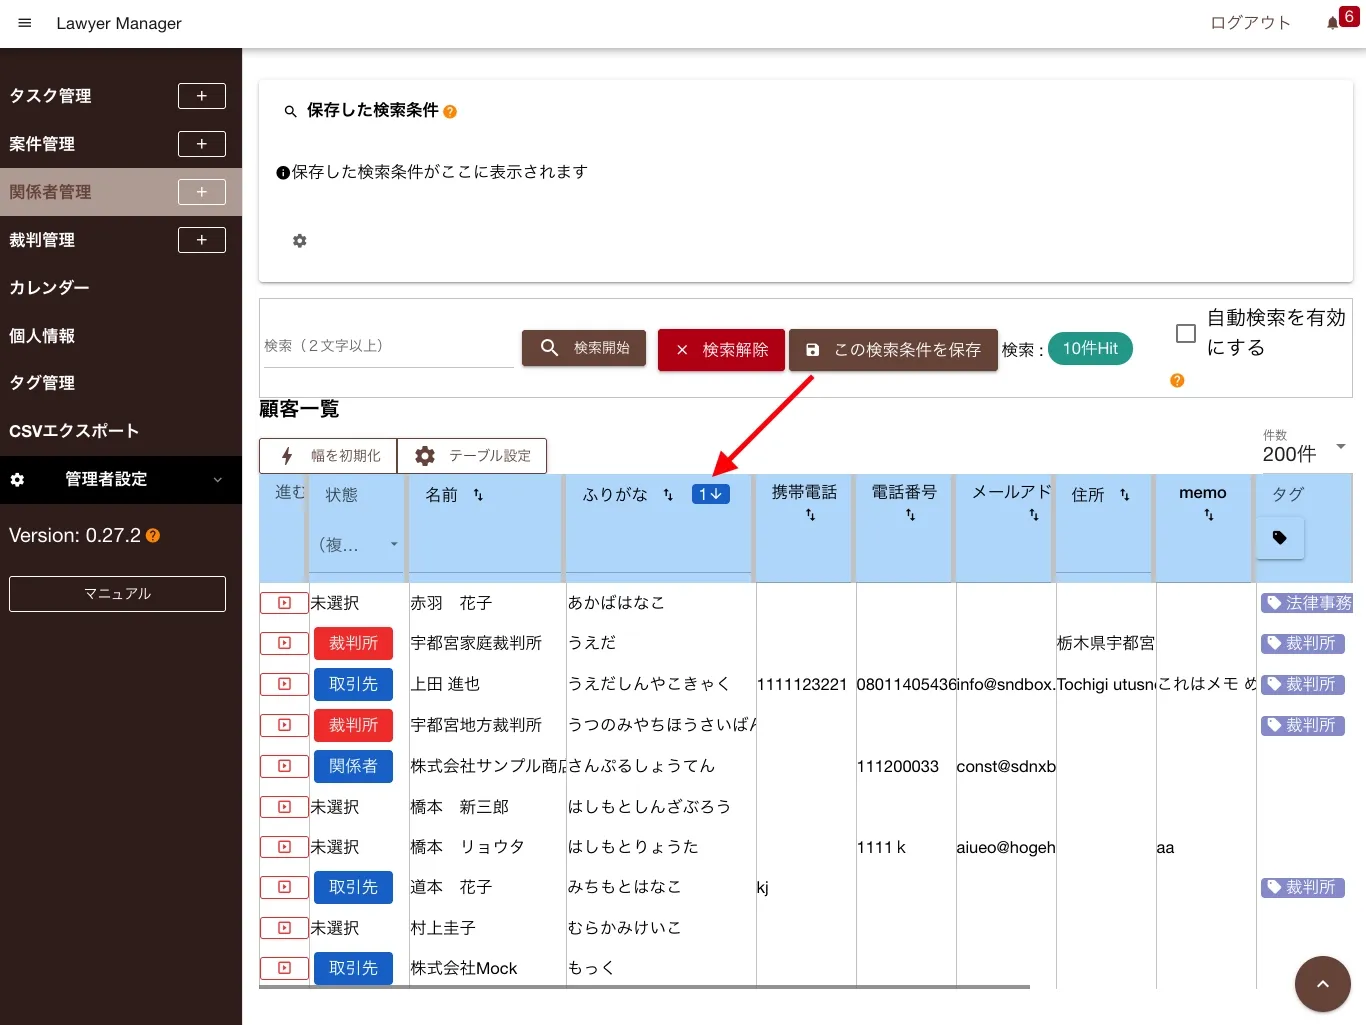
Task: Click the 取引先 status badge for 上田 進也
Action: (353, 684)
